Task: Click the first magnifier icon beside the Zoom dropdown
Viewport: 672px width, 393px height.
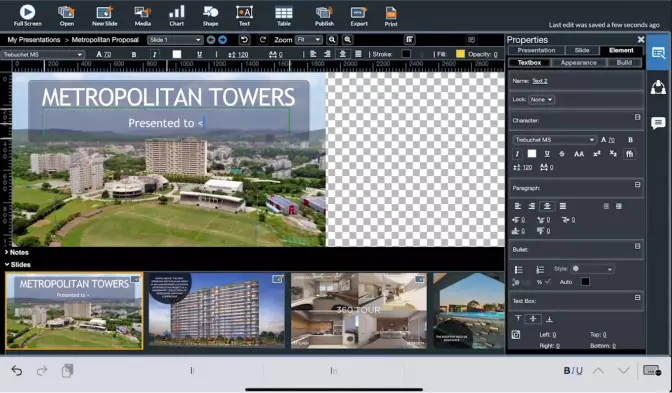Action: pos(332,40)
